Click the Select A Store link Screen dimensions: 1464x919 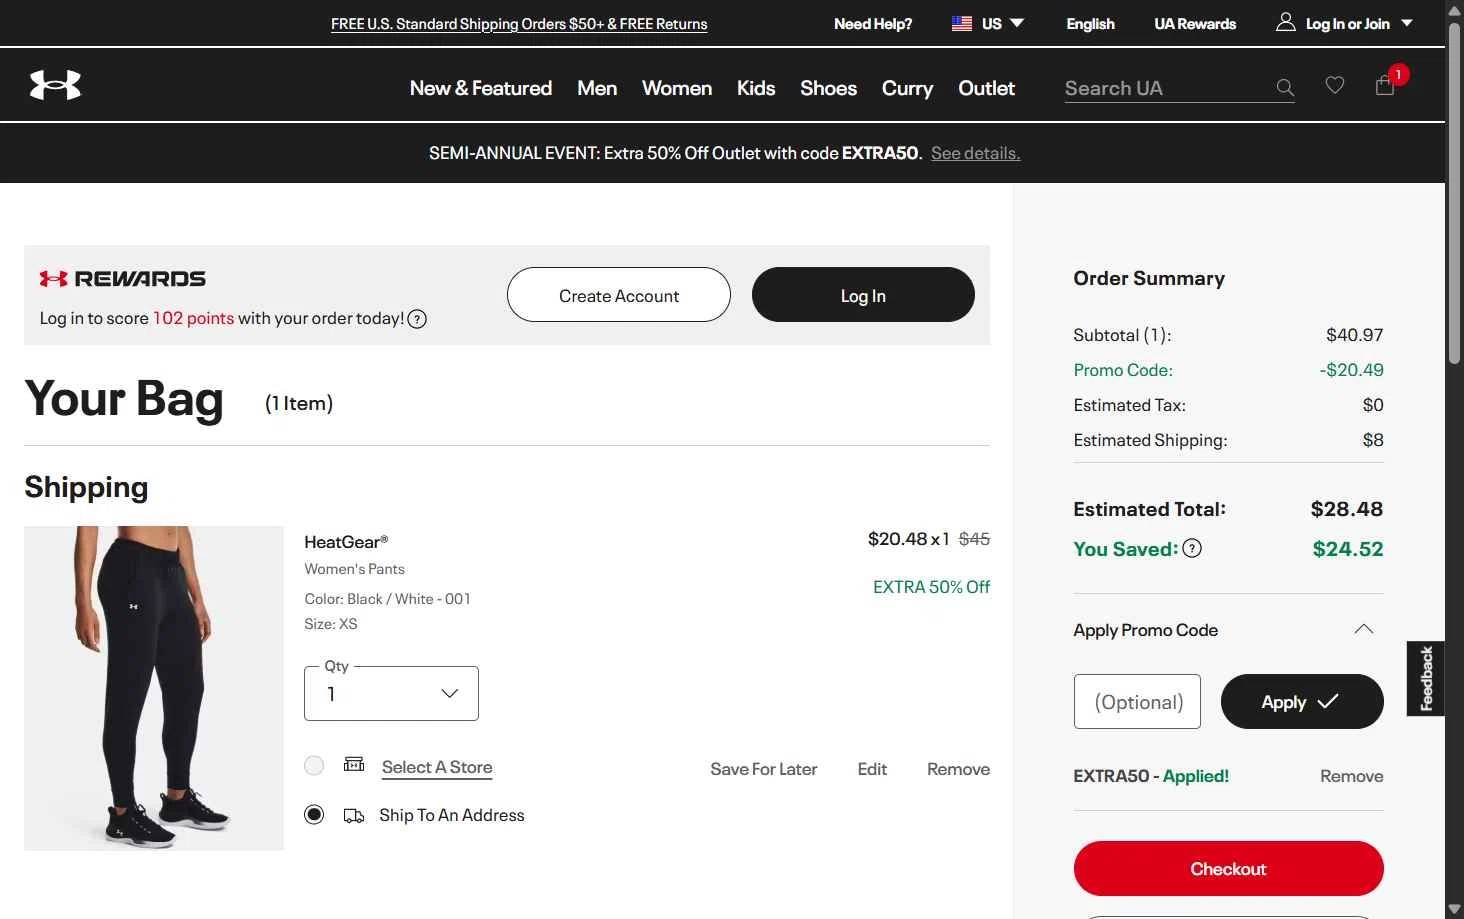[x=437, y=767]
